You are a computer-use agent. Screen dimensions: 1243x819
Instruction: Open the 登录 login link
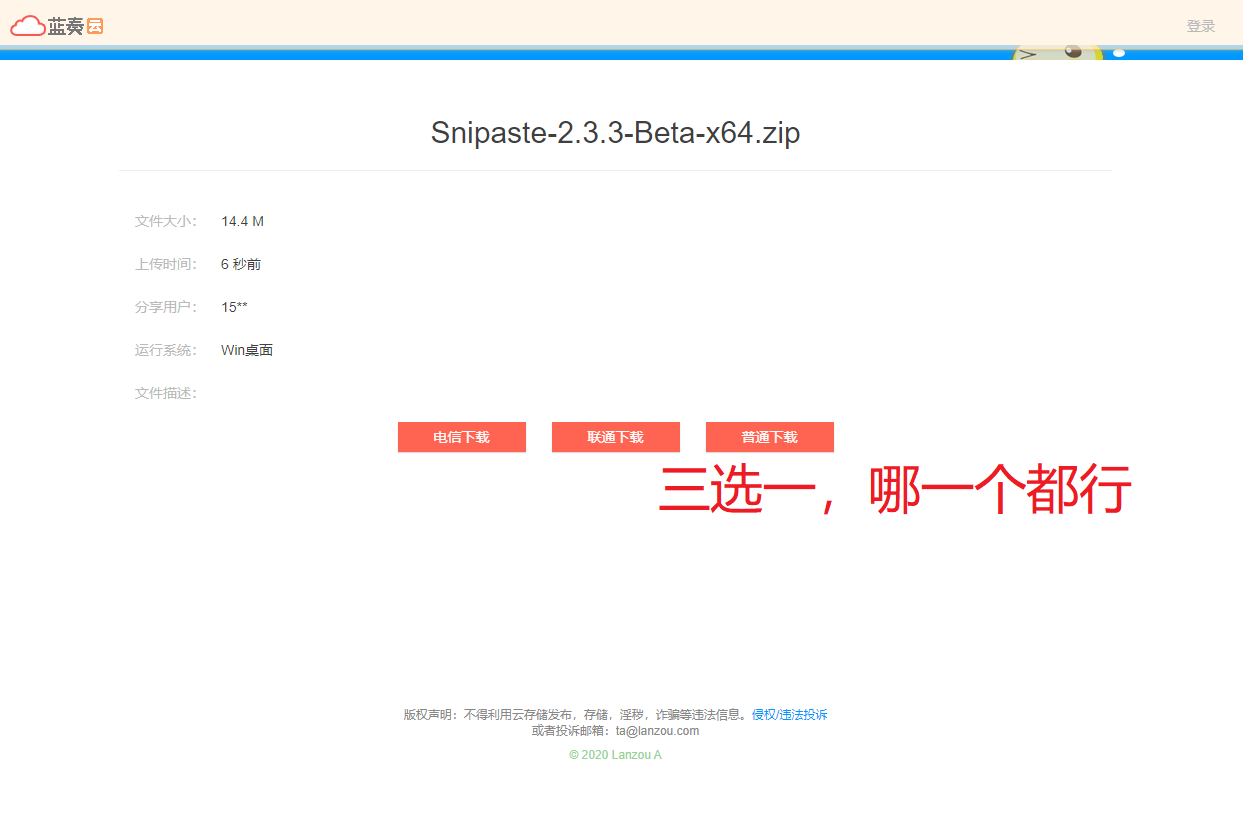coord(1200,26)
